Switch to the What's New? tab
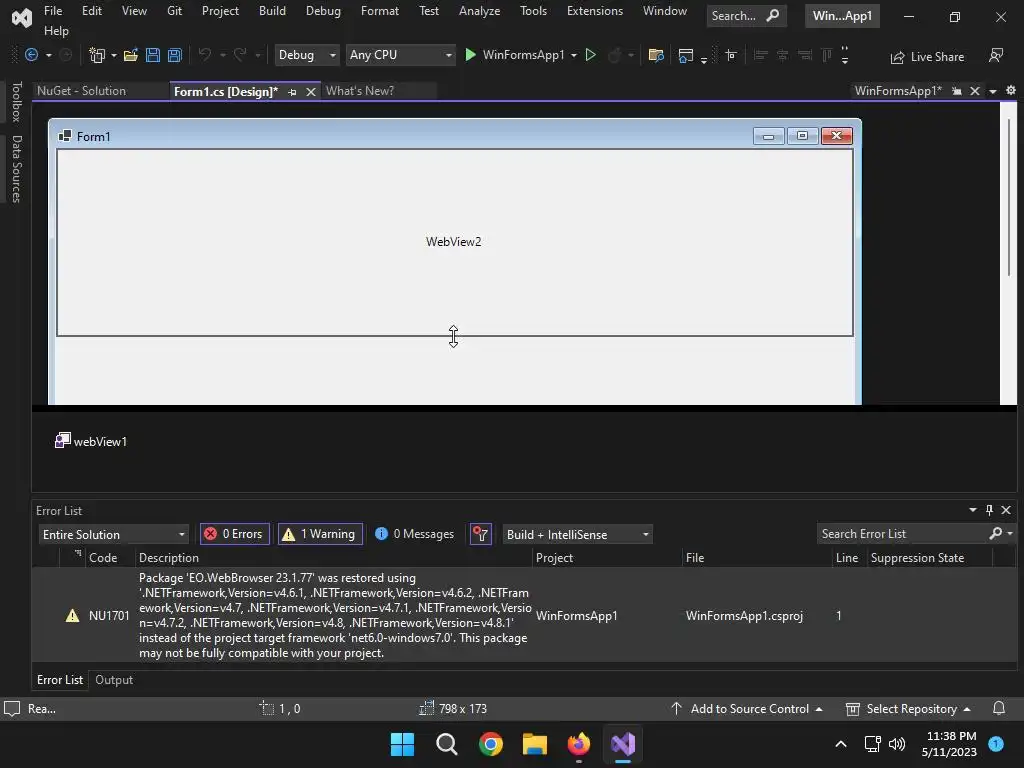1024x768 pixels. tap(360, 91)
